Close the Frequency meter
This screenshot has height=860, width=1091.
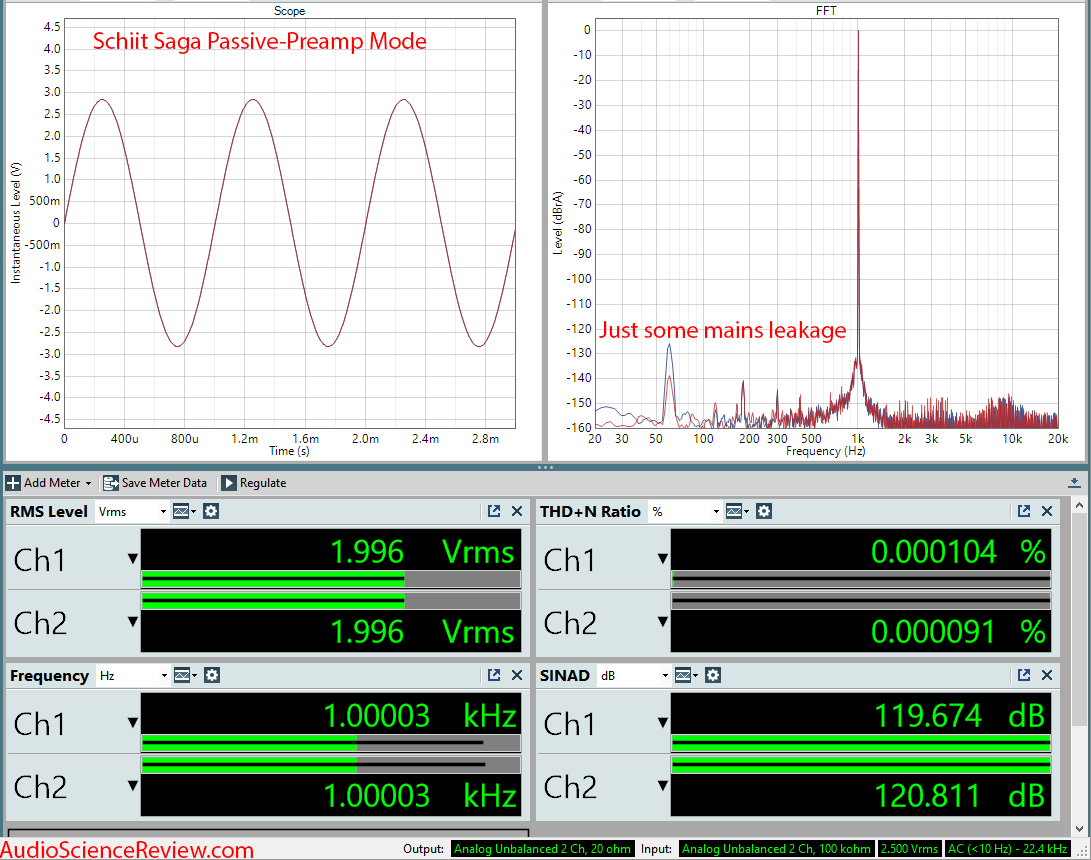click(x=517, y=675)
